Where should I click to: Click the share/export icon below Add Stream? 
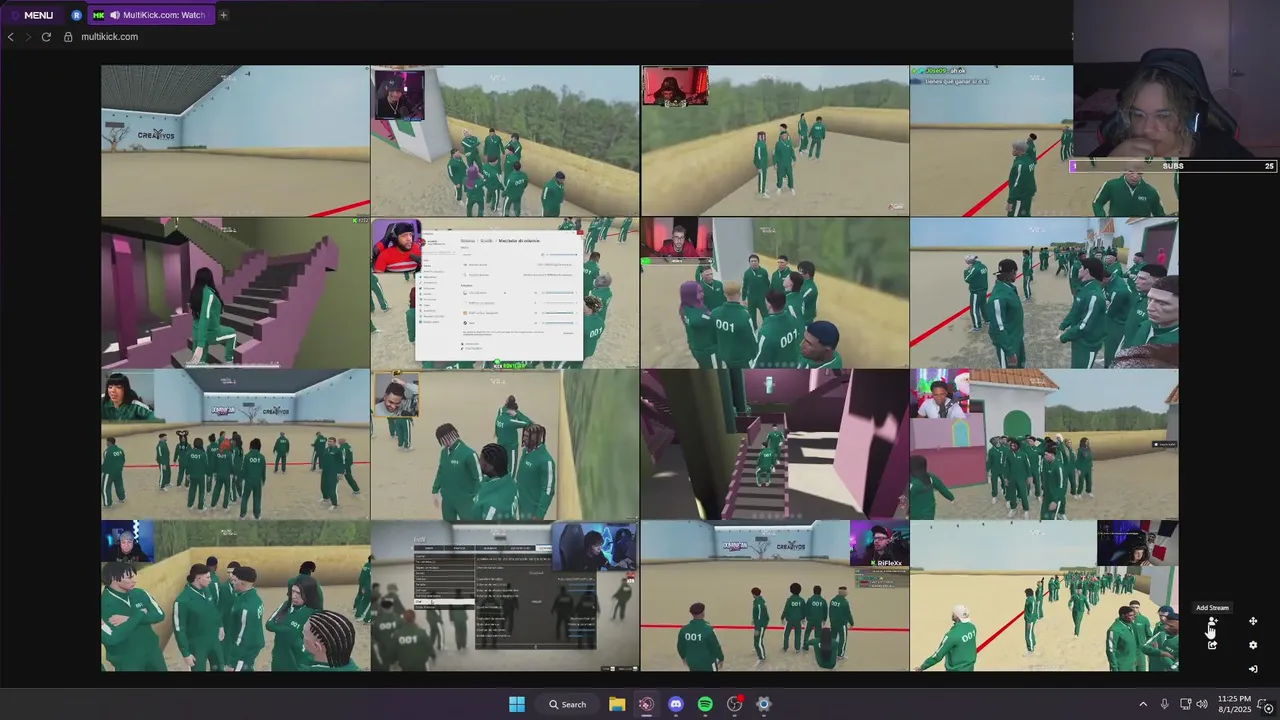(x=1212, y=645)
